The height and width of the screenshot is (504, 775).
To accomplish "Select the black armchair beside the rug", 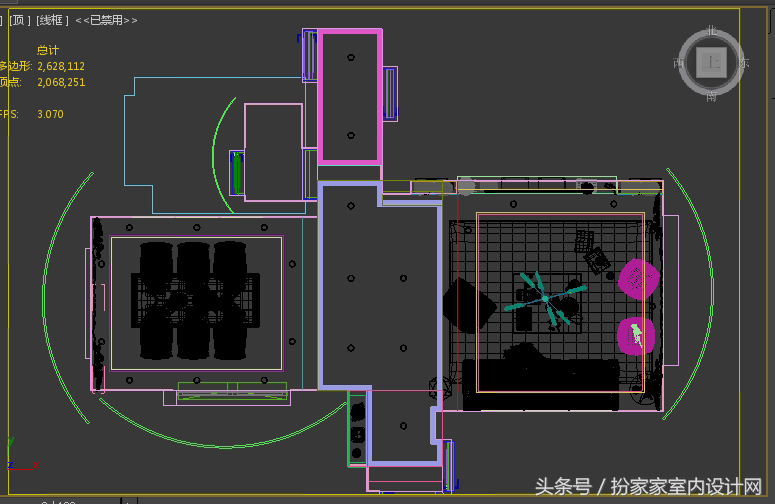I will [469, 305].
